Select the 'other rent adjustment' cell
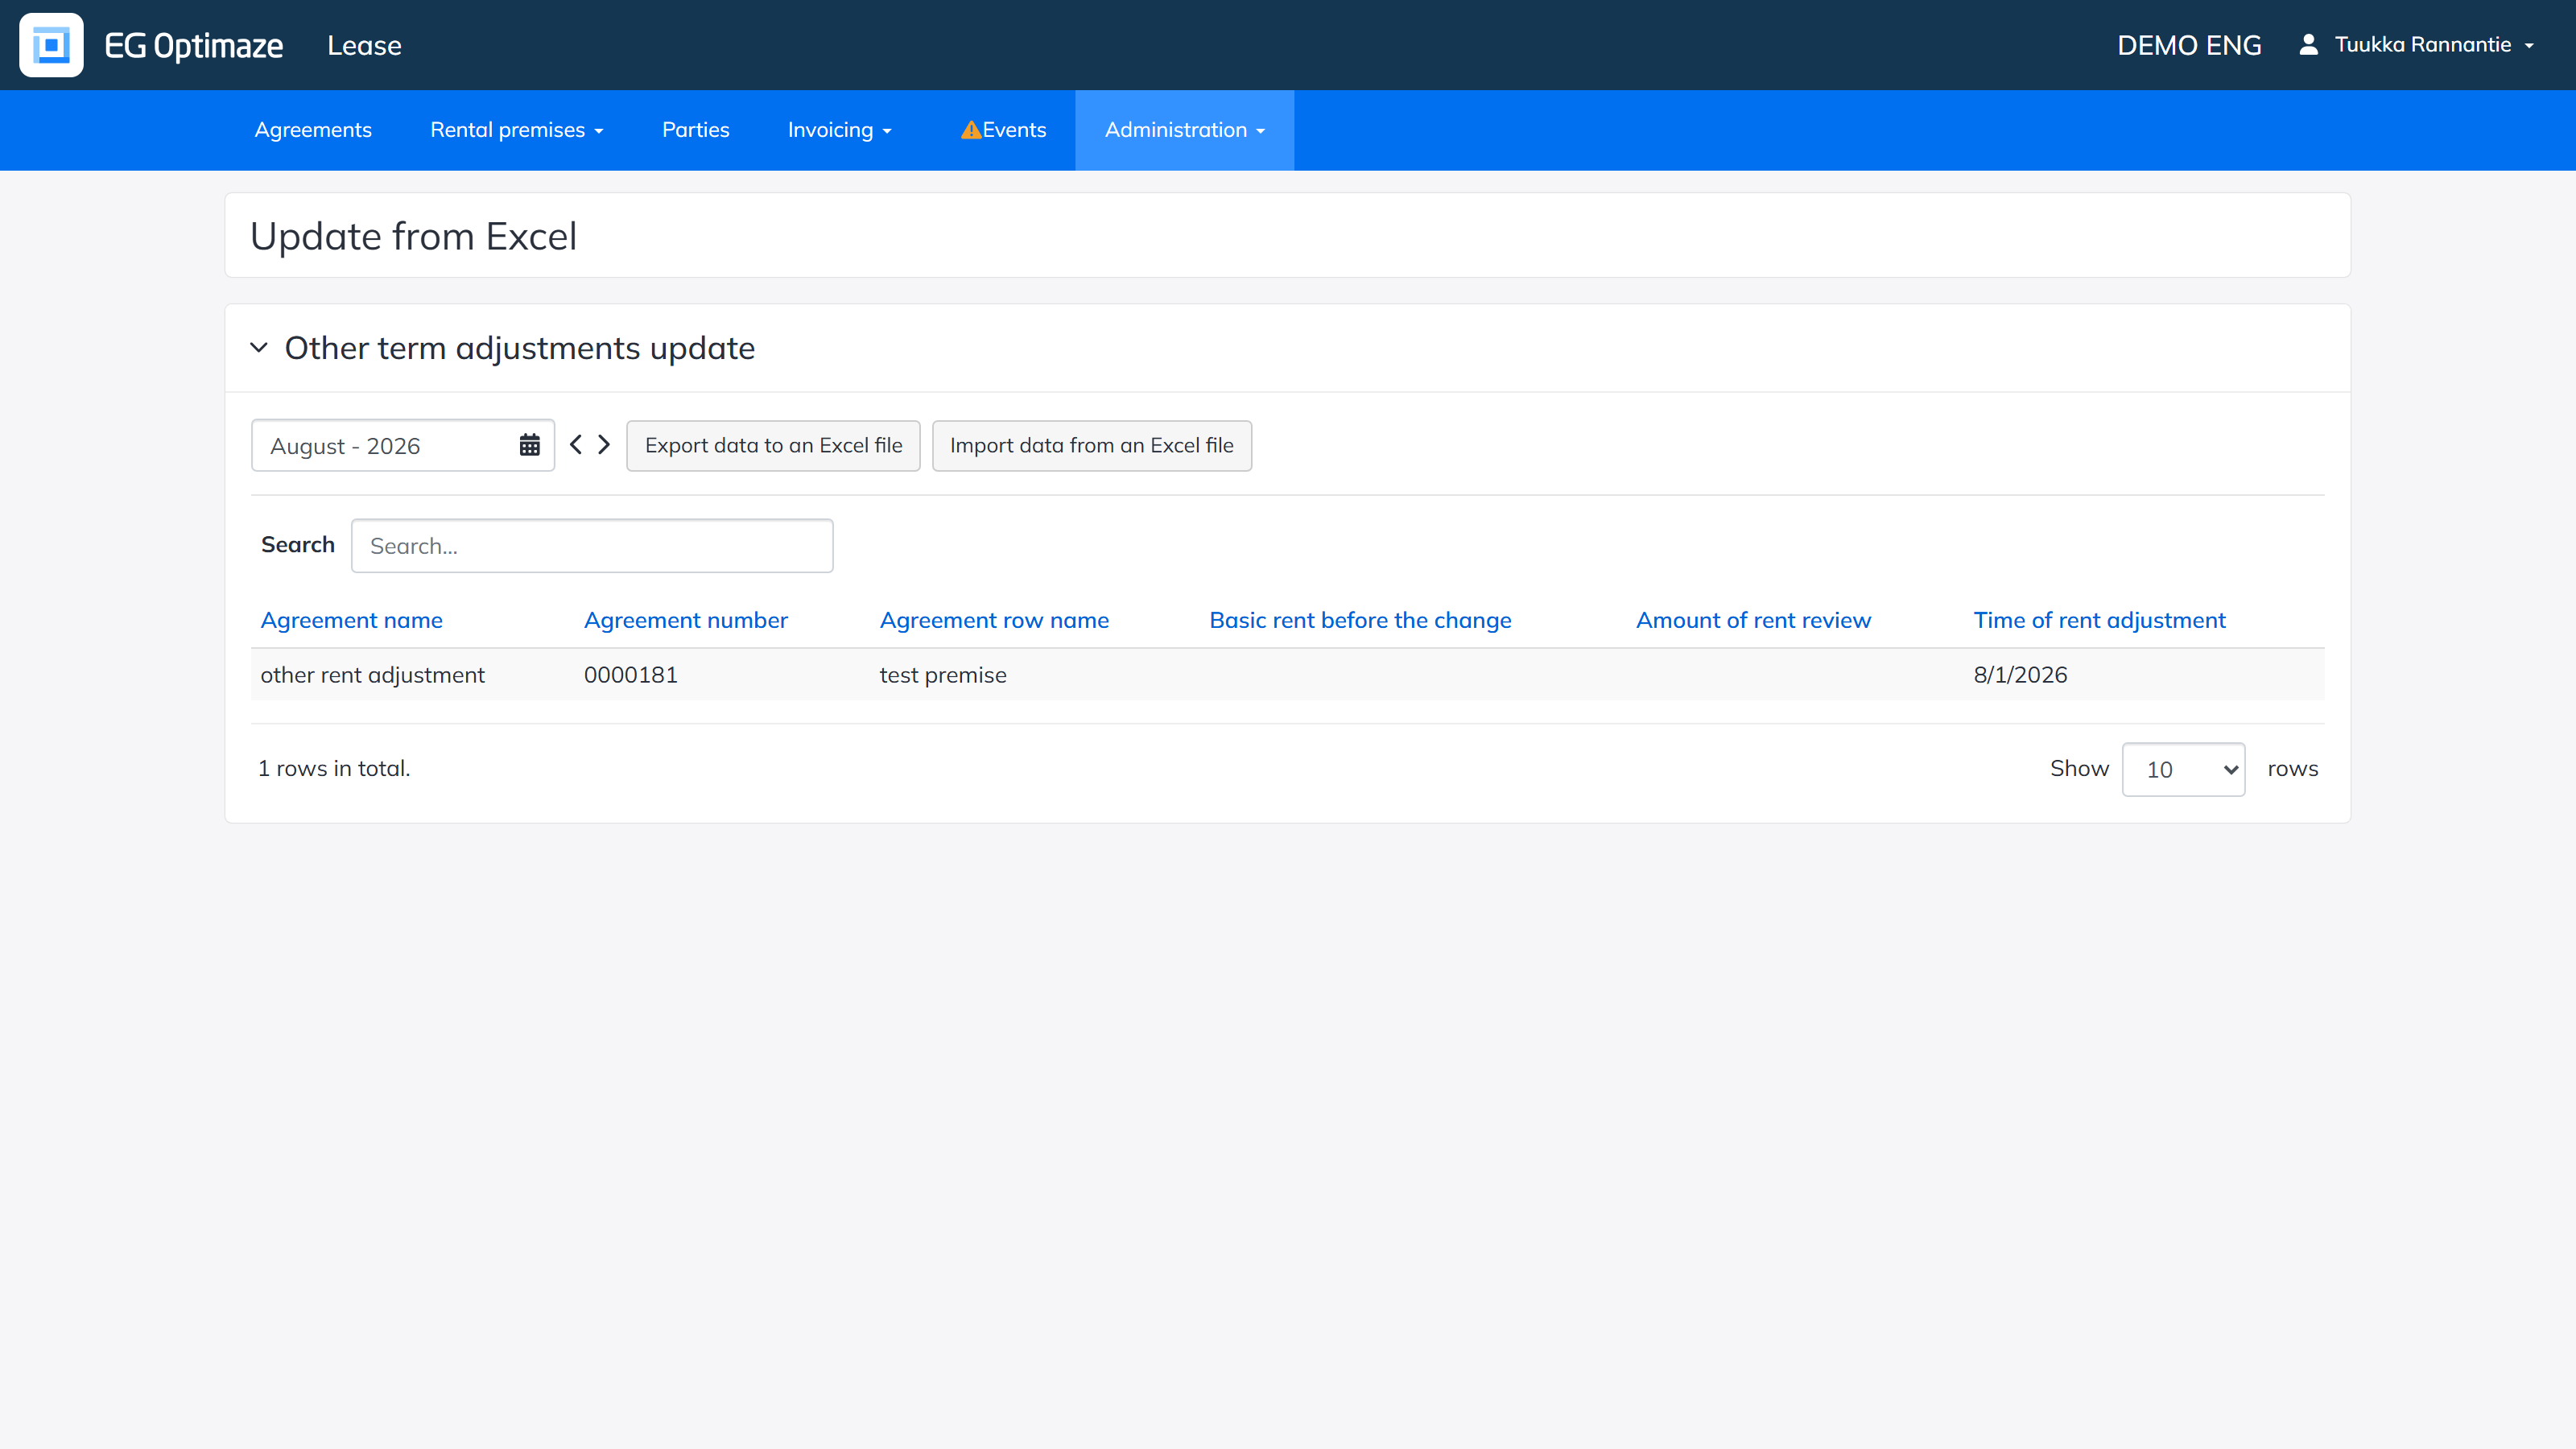2576x1449 pixels. tap(372, 675)
